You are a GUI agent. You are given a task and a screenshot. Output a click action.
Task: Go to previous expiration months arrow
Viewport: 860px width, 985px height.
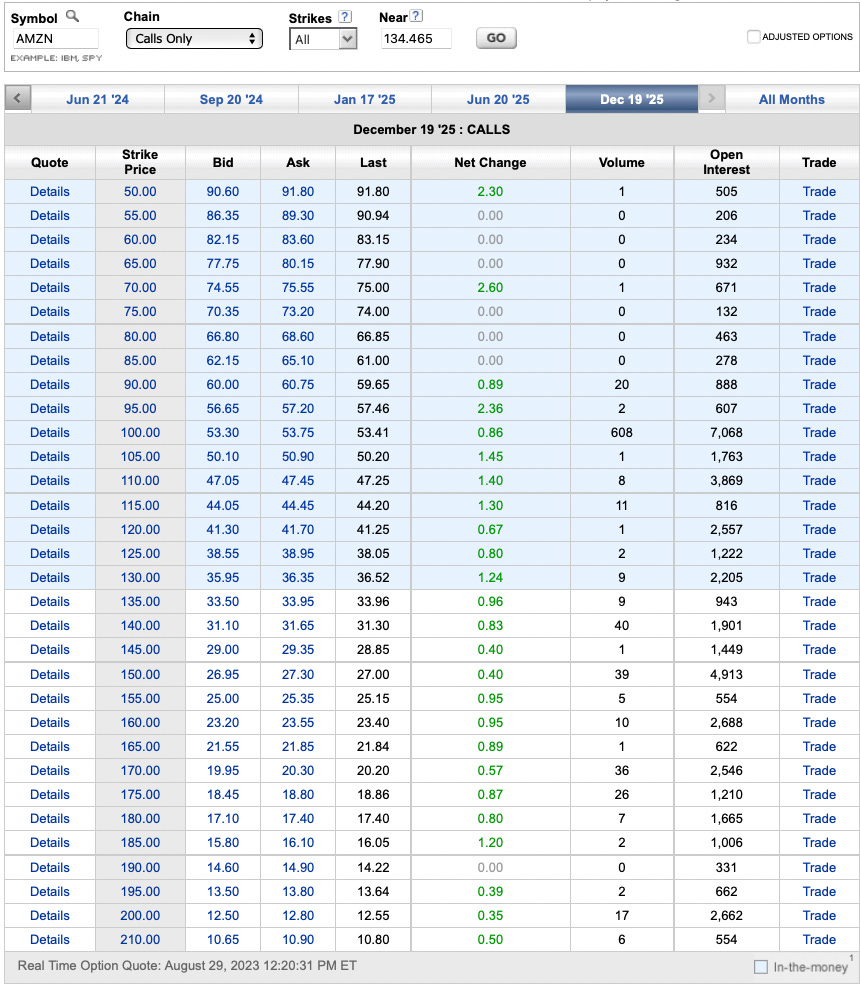point(18,98)
